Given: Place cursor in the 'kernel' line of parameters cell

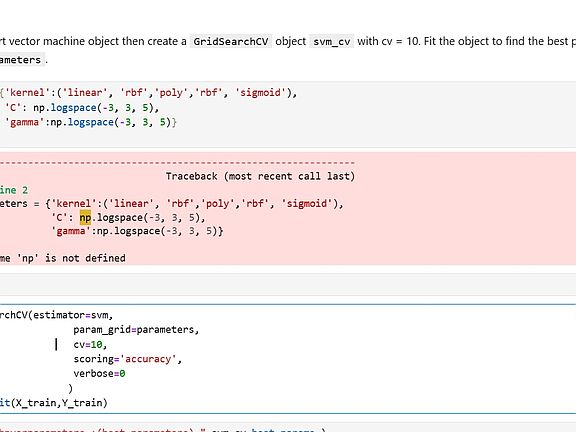Looking at the screenshot, I should click(x=148, y=93).
